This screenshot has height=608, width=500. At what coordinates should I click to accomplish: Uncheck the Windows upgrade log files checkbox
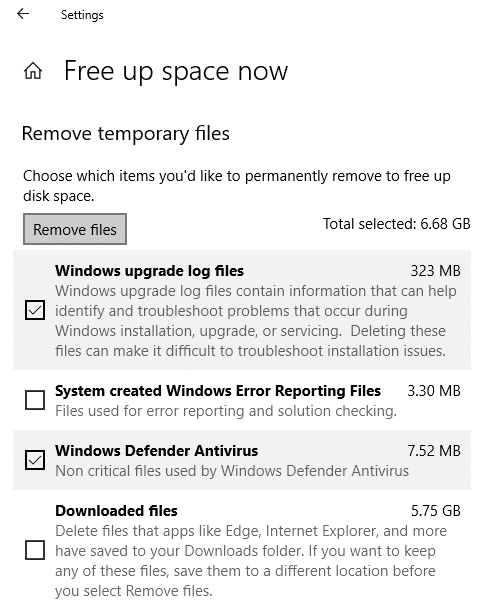click(35, 310)
